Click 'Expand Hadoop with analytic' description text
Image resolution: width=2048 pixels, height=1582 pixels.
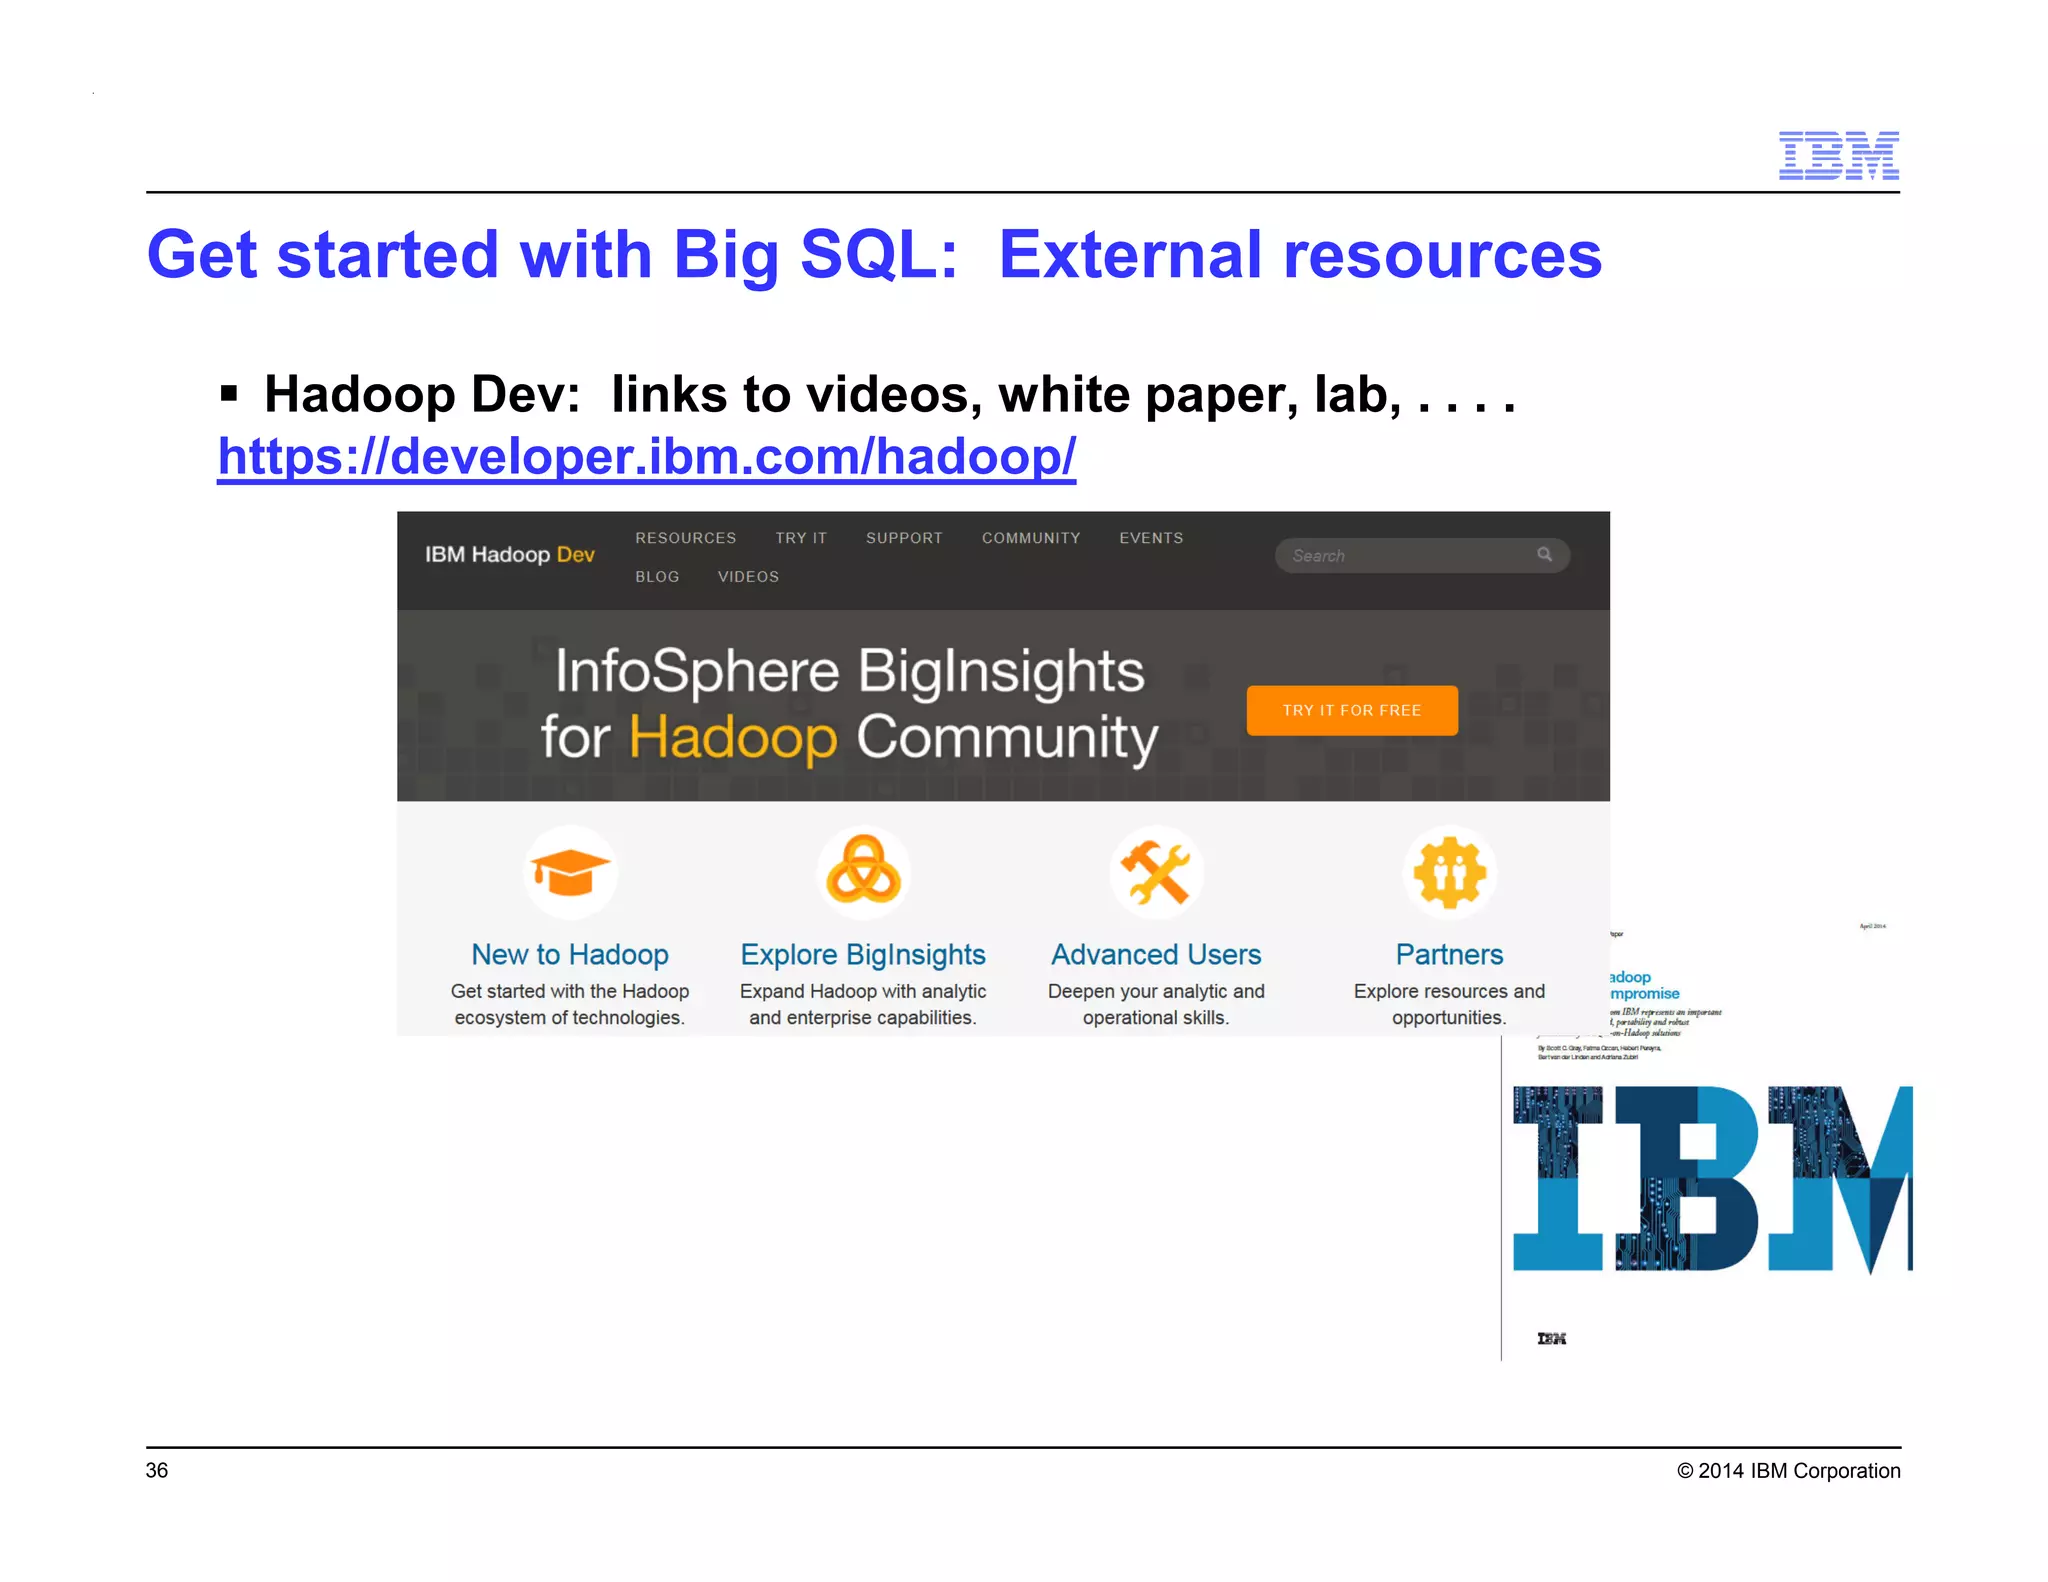[x=863, y=991]
